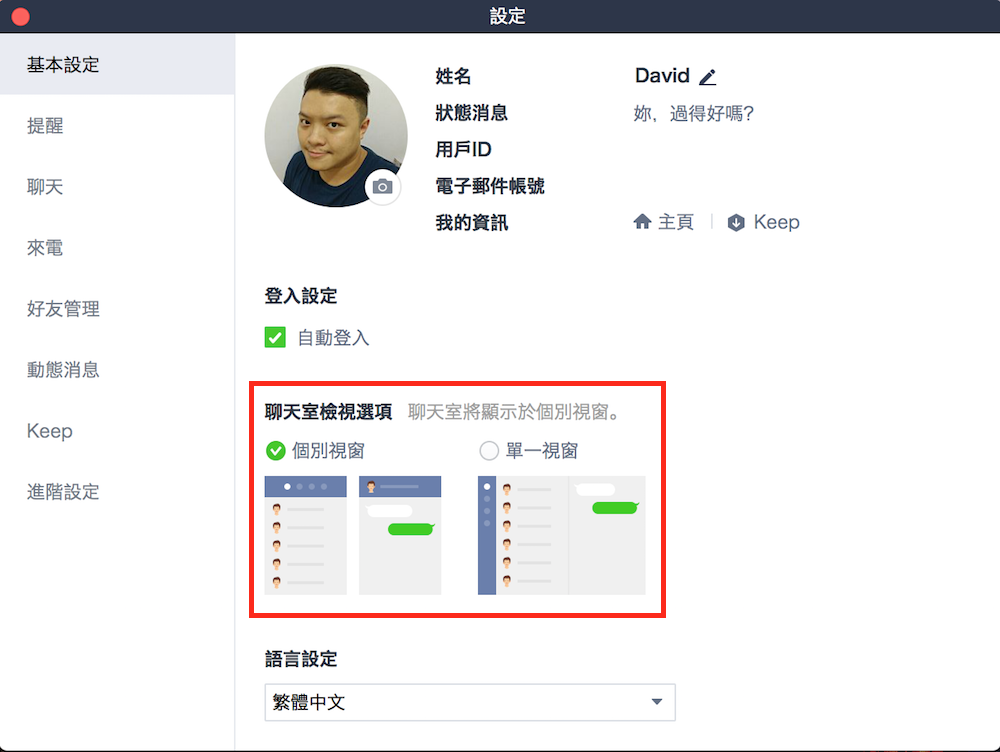Select the 單一視窗 radio option

[489, 451]
